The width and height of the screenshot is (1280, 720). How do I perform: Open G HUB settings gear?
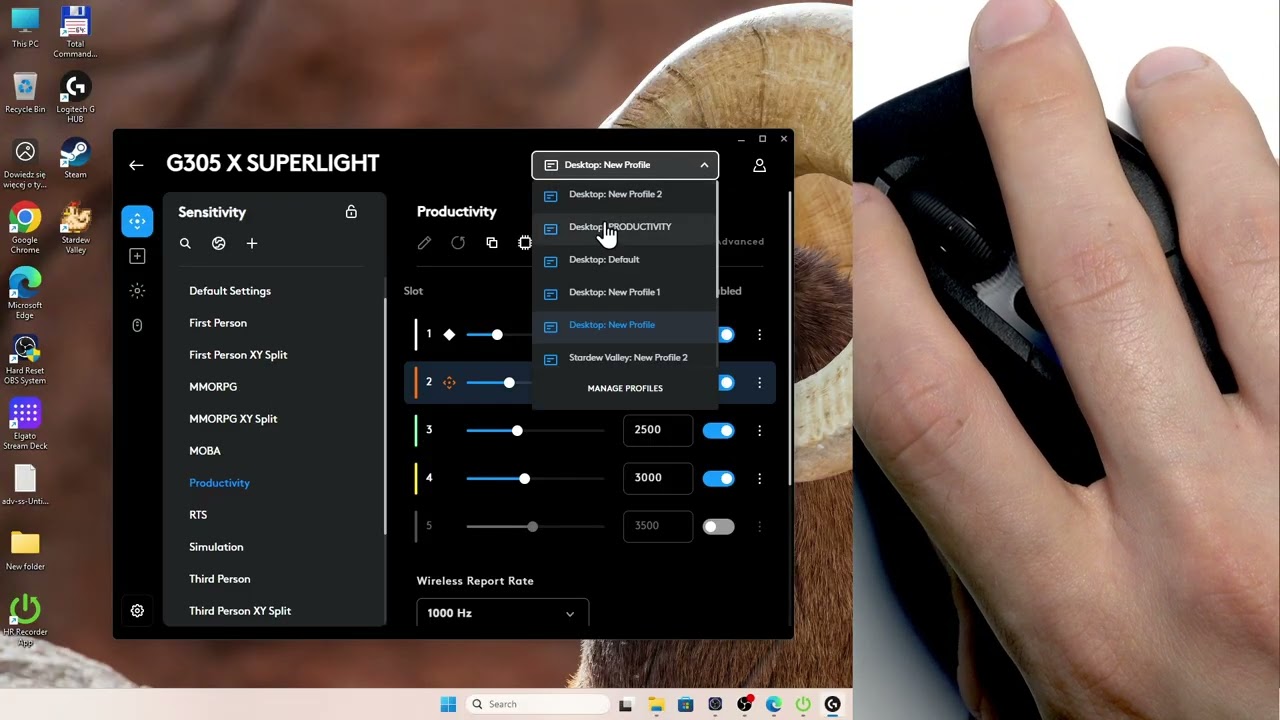(x=137, y=610)
